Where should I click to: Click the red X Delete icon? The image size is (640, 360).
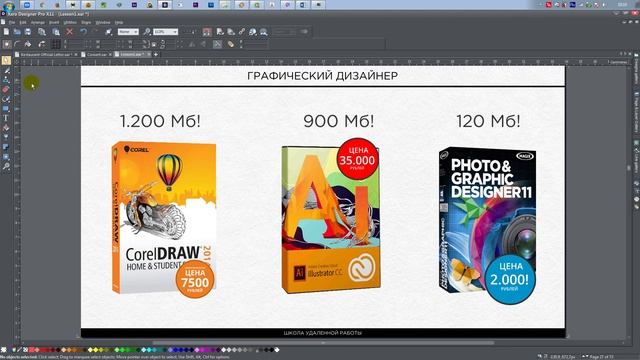[70, 31]
